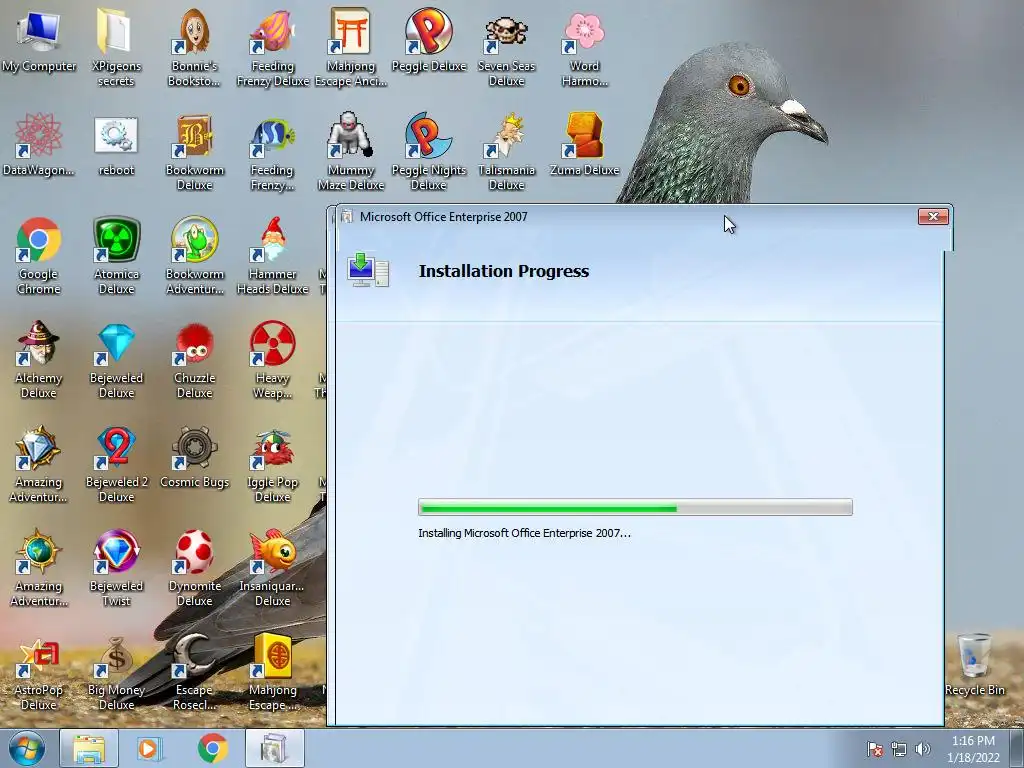Open the XPigeons secrets folder

coord(116,47)
